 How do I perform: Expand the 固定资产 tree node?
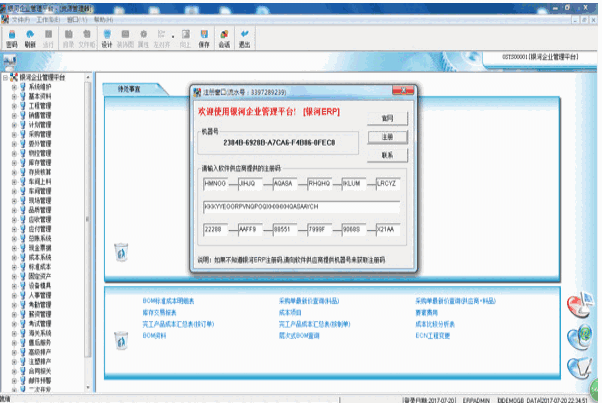pyautogui.click(x=14, y=276)
